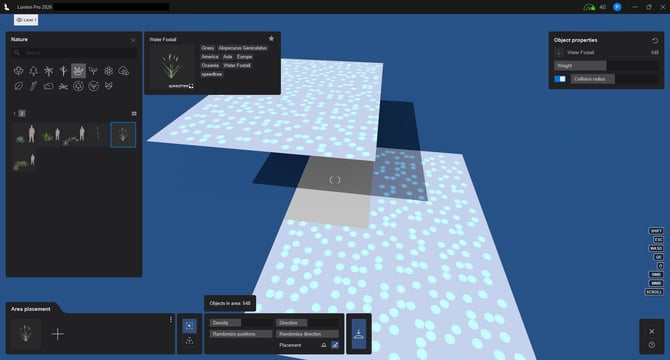Click the America tag
This screenshot has width=670, height=360.
click(x=210, y=57)
